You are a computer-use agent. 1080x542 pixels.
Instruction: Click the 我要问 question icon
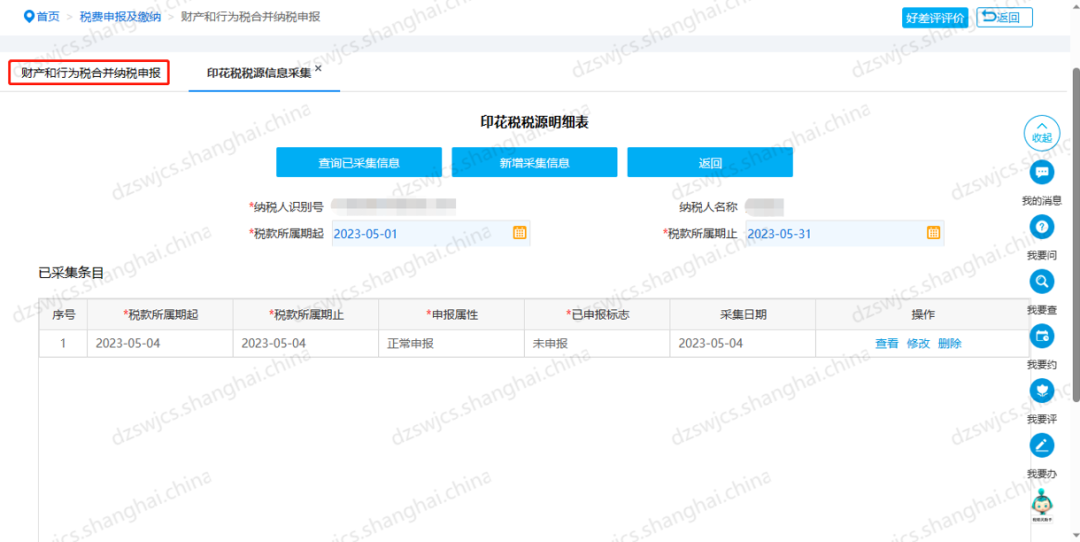[x=1041, y=227]
